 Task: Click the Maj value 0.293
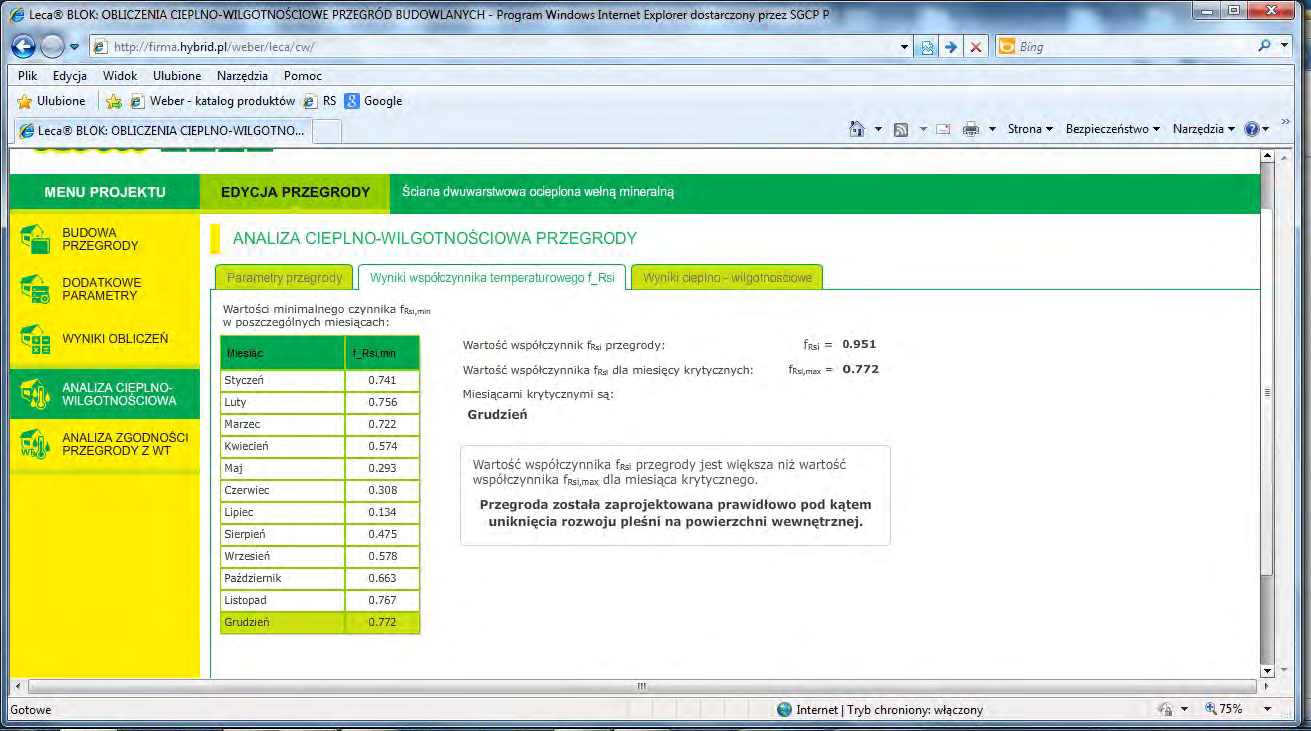click(x=382, y=468)
